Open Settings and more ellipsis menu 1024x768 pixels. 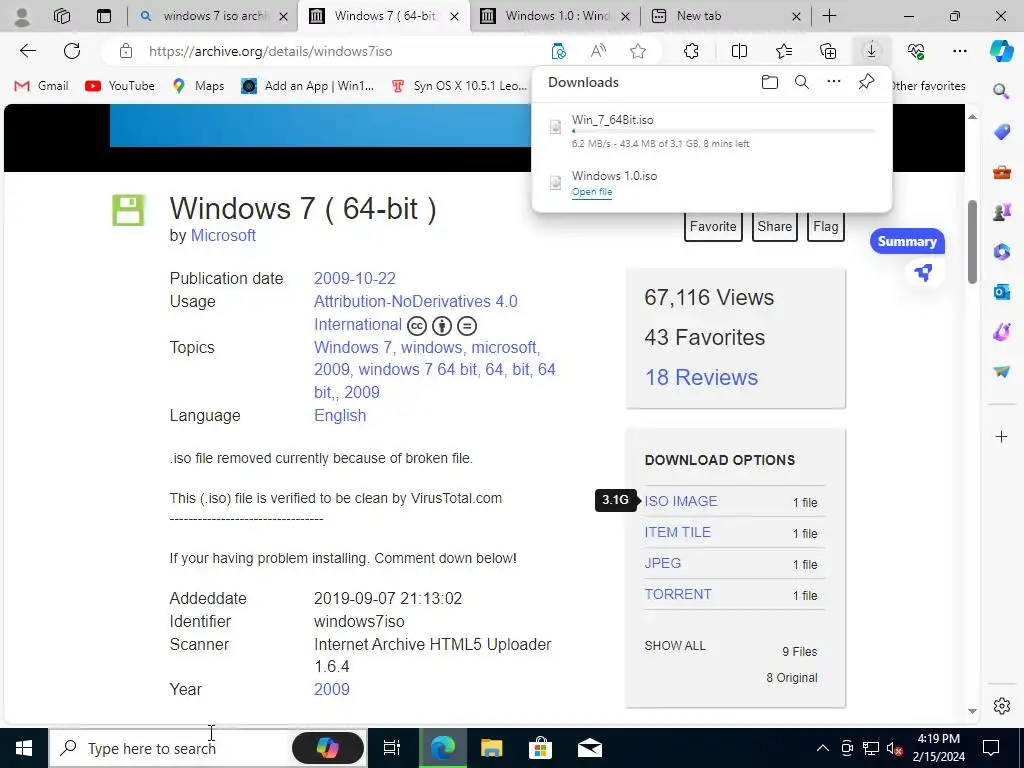[959, 51]
